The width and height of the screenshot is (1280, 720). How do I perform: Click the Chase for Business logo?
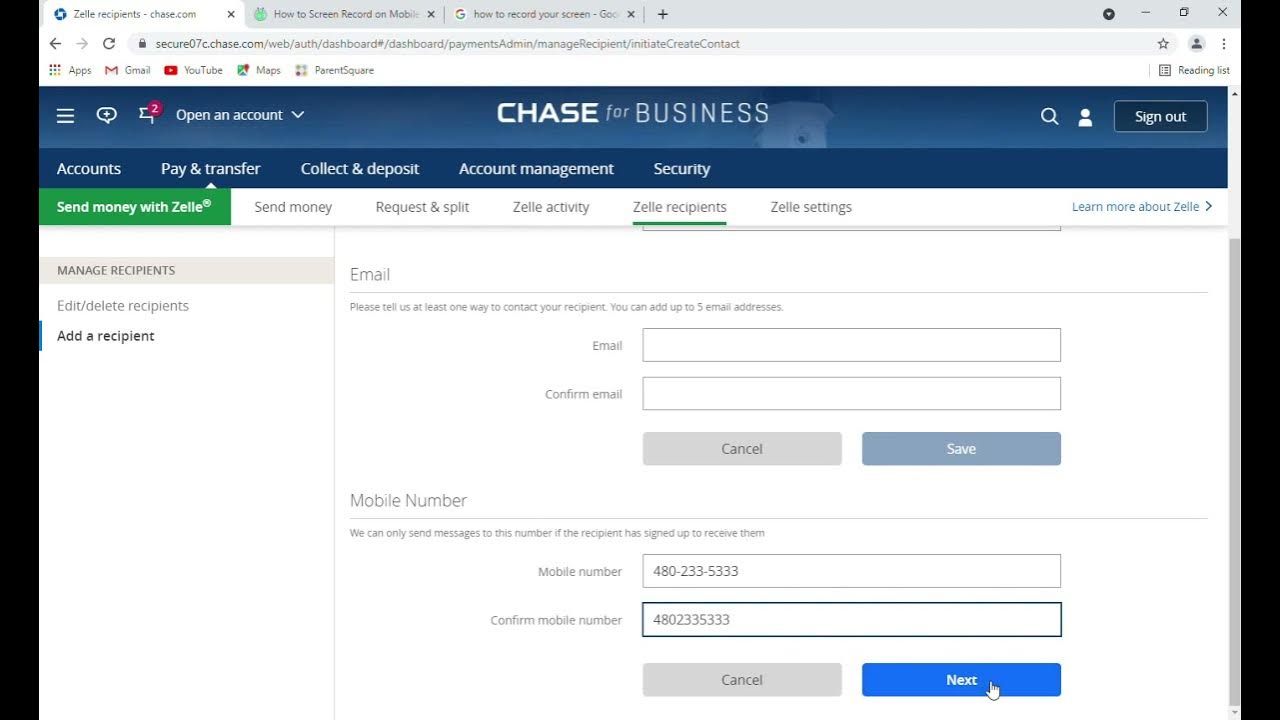pyautogui.click(x=633, y=113)
